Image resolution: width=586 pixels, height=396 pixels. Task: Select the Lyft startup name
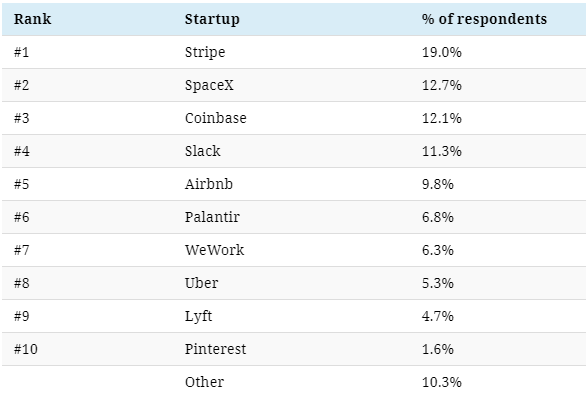pyautogui.click(x=198, y=316)
